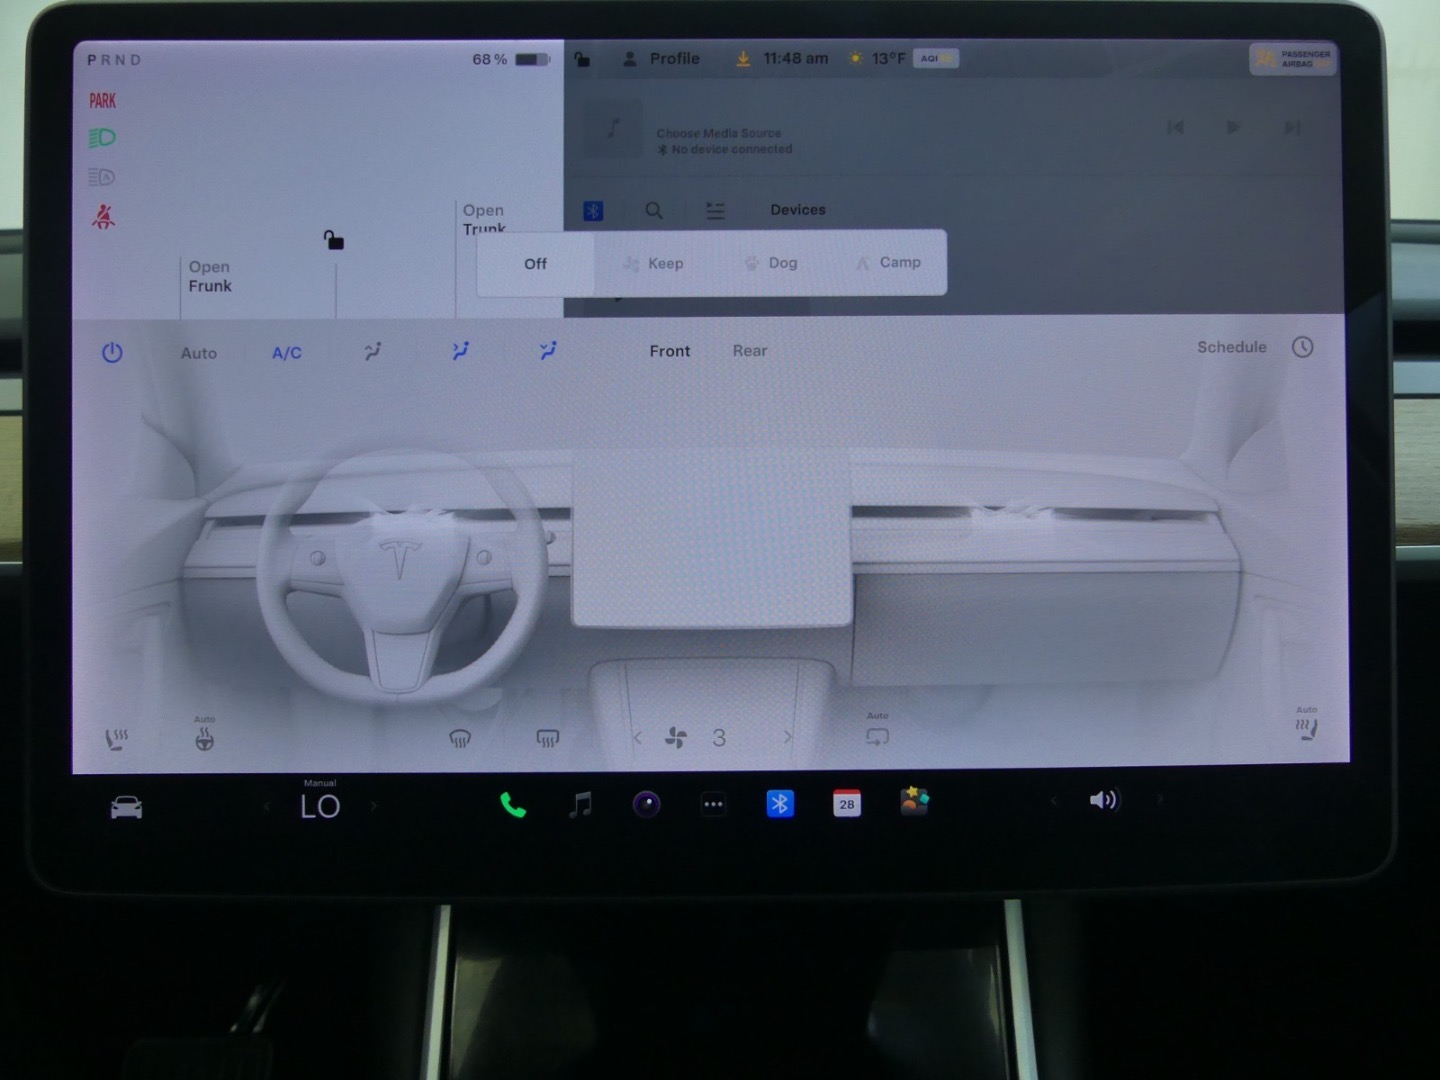Select Dog mode option
1440x1080 pixels.
point(771,263)
